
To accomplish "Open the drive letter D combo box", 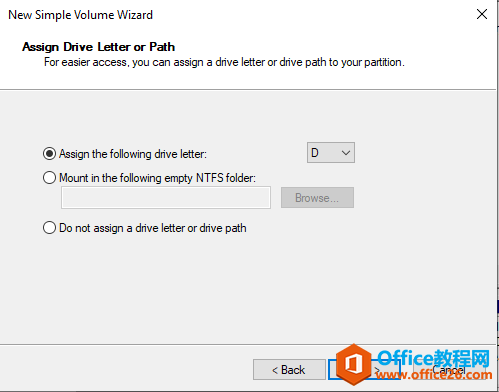I will pos(331,153).
